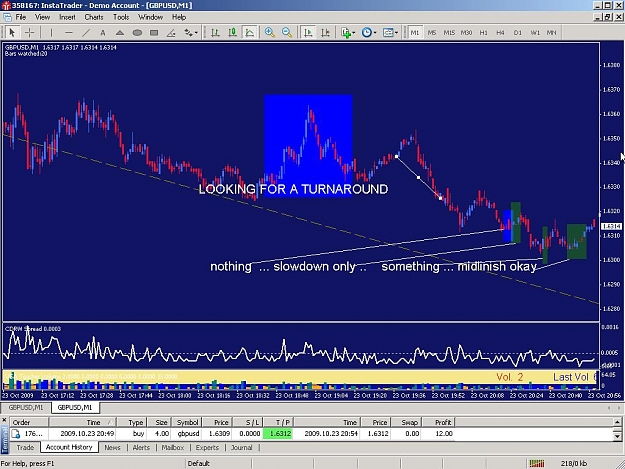625x469 pixels.
Task: Open the View menu
Action: (x=43, y=17)
